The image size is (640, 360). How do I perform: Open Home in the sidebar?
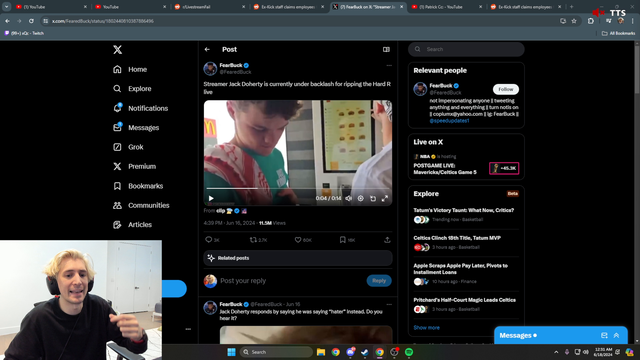coord(130,69)
